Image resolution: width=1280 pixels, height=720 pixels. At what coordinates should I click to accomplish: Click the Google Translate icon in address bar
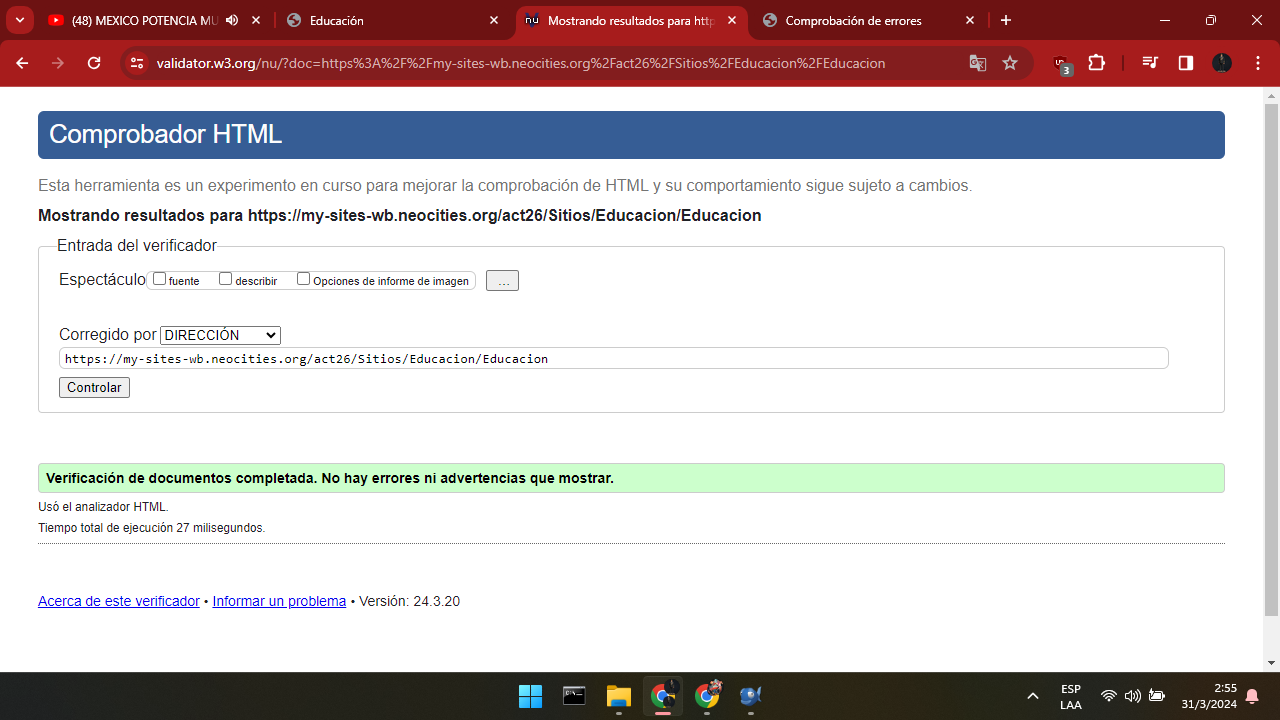(x=977, y=63)
